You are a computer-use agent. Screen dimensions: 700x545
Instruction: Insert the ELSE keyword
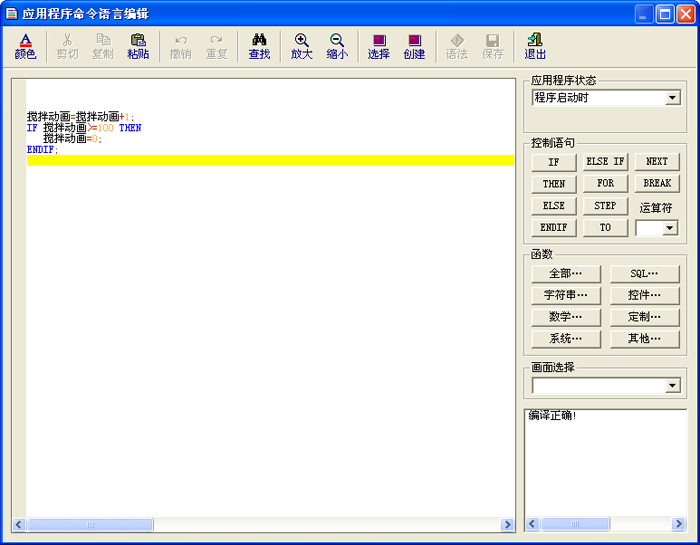pos(554,206)
